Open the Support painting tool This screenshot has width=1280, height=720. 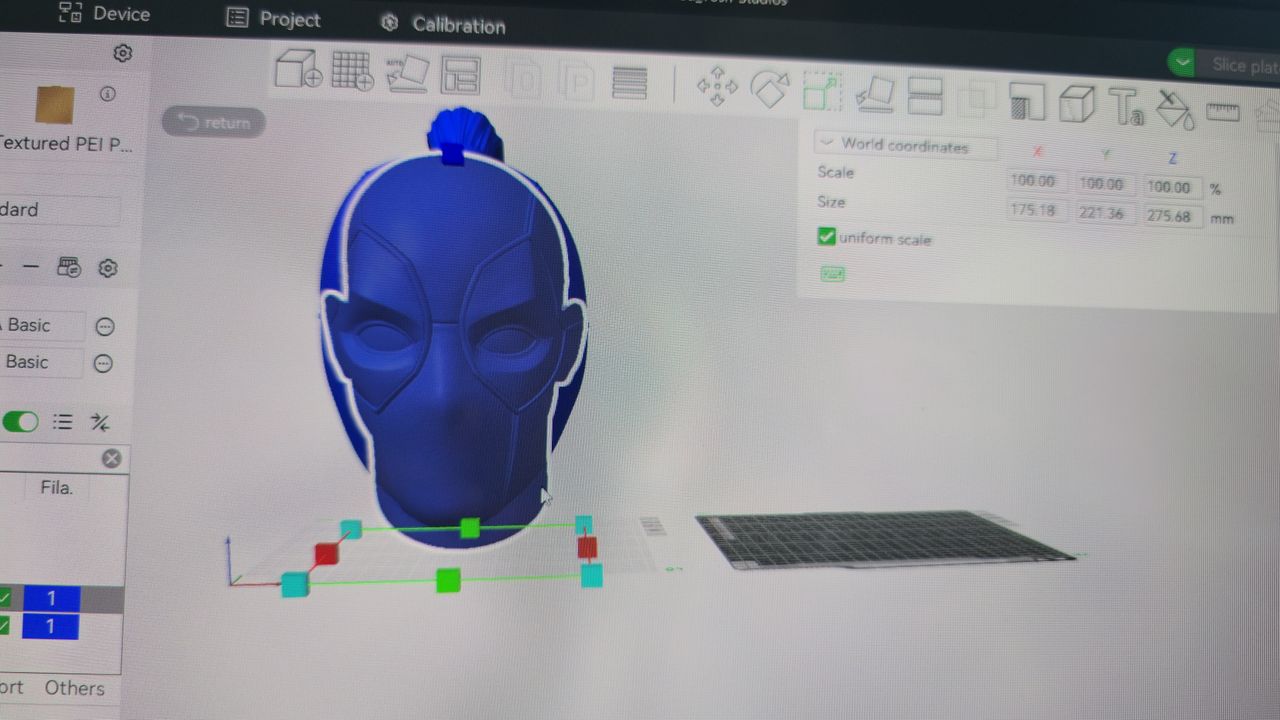(1026, 101)
